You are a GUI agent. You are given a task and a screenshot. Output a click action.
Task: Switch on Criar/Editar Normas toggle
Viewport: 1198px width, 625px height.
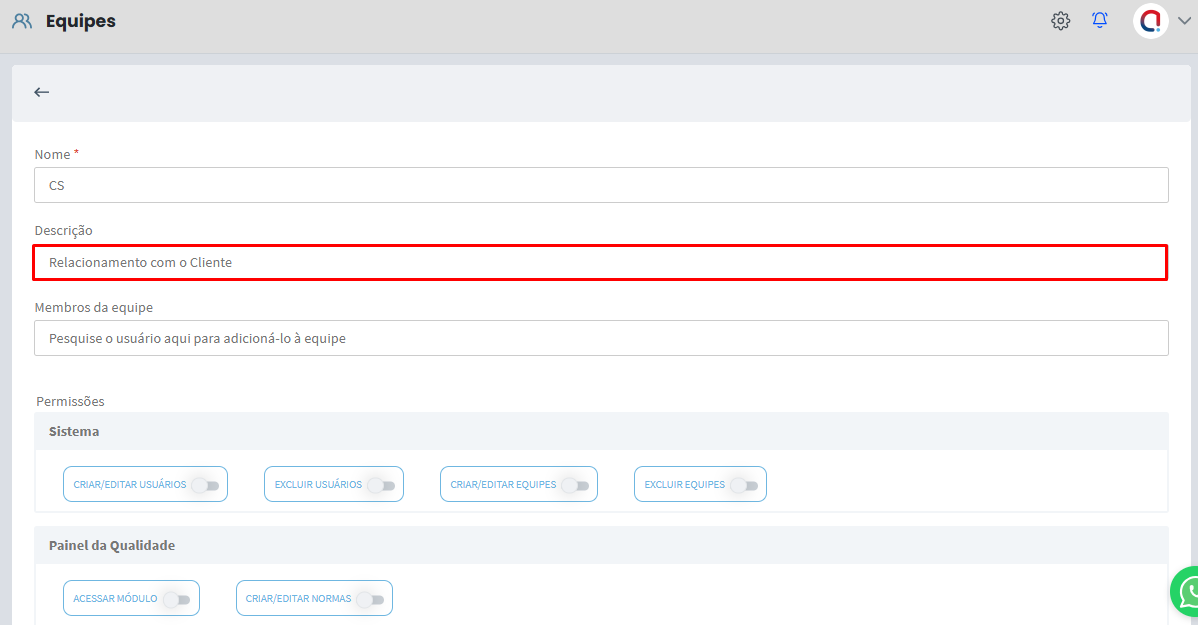click(x=369, y=599)
